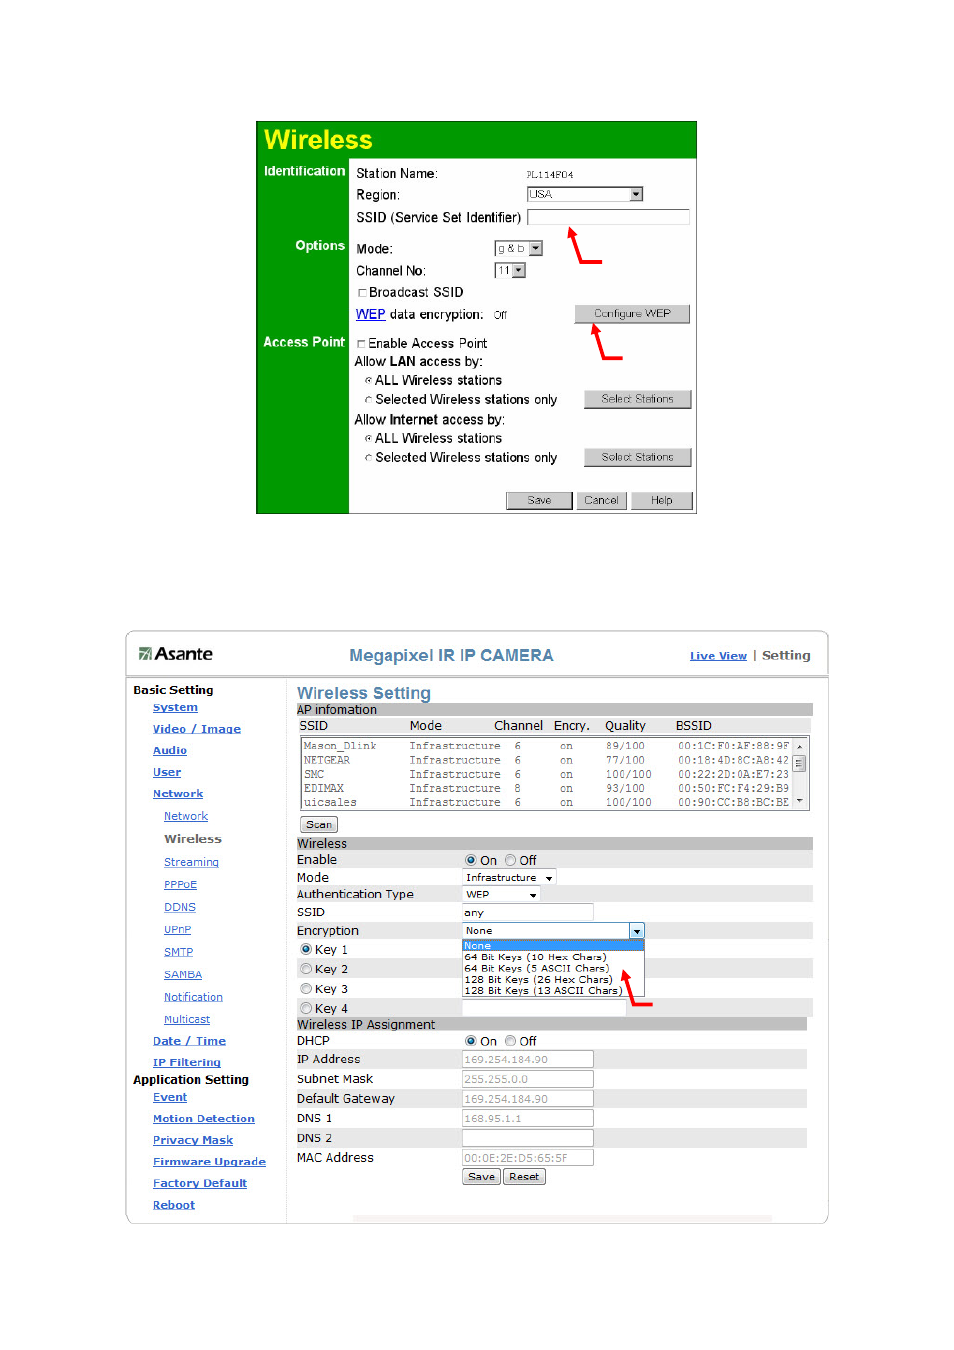This screenshot has width=954, height=1350.
Task: Choose Selected Wireless stations only for LAN access
Action: (x=368, y=400)
